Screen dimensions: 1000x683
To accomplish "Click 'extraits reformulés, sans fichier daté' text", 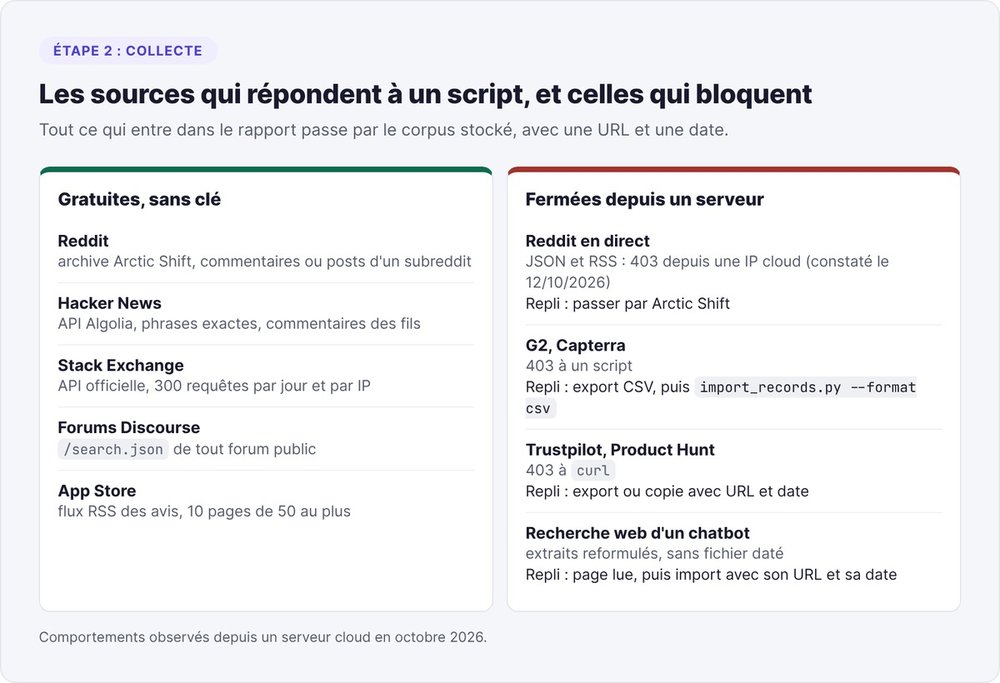I will pos(654,553).
